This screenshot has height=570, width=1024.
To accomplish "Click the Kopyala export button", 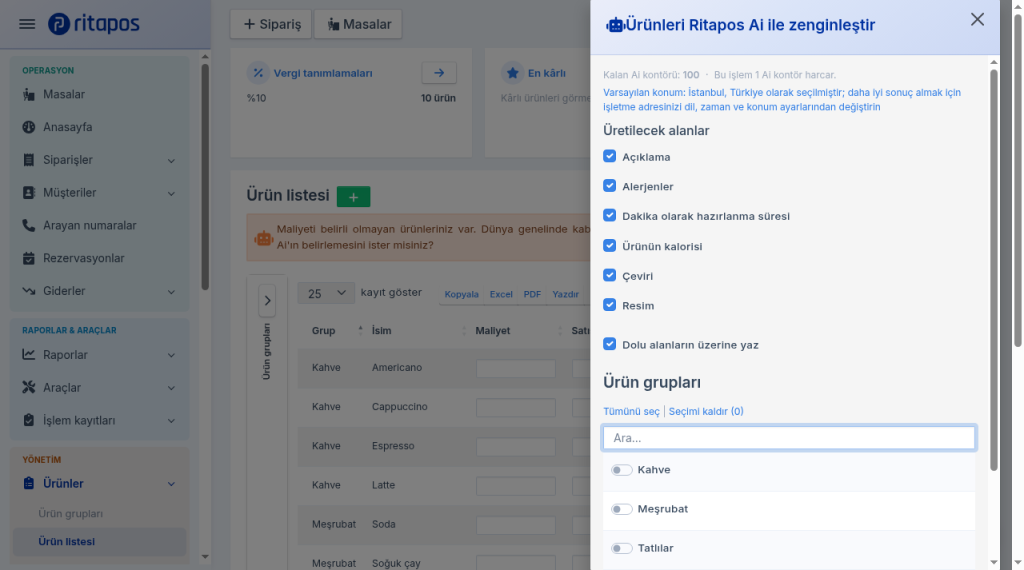I will [x=462, y=294].
